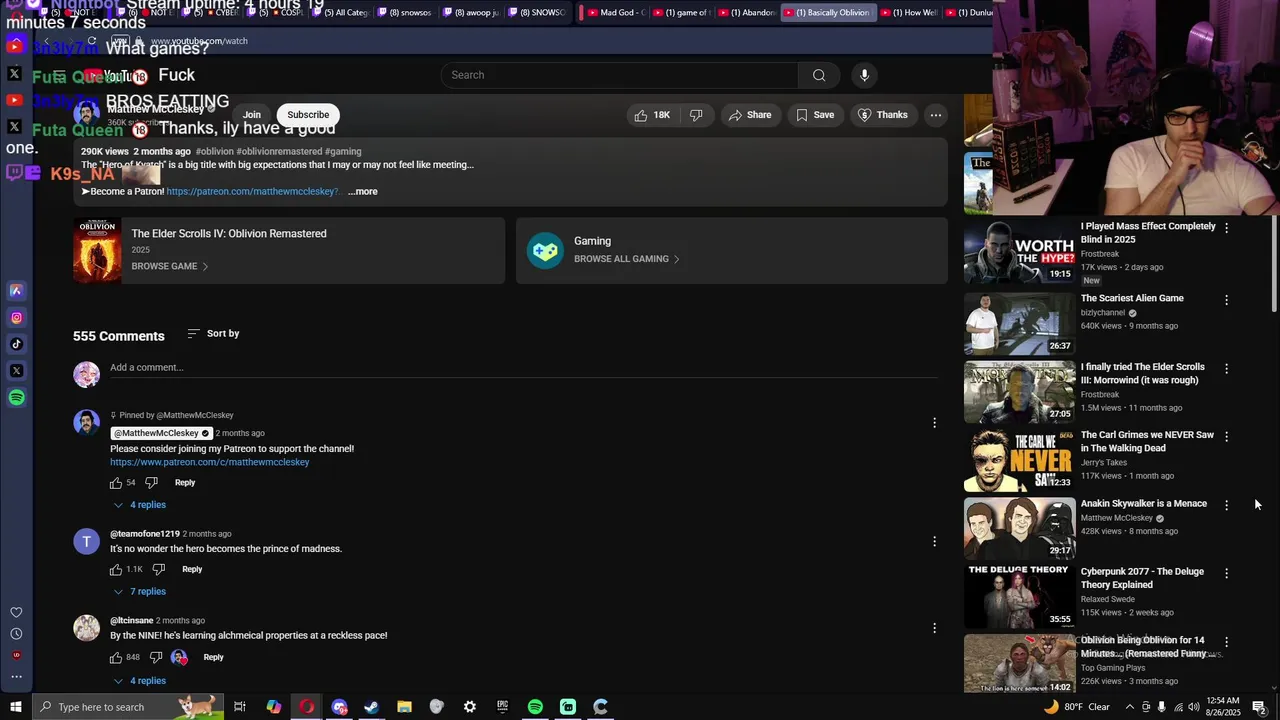Click the YouTube search box
The width and height of the screenshot is (1280, 720).
click(620, 75)
